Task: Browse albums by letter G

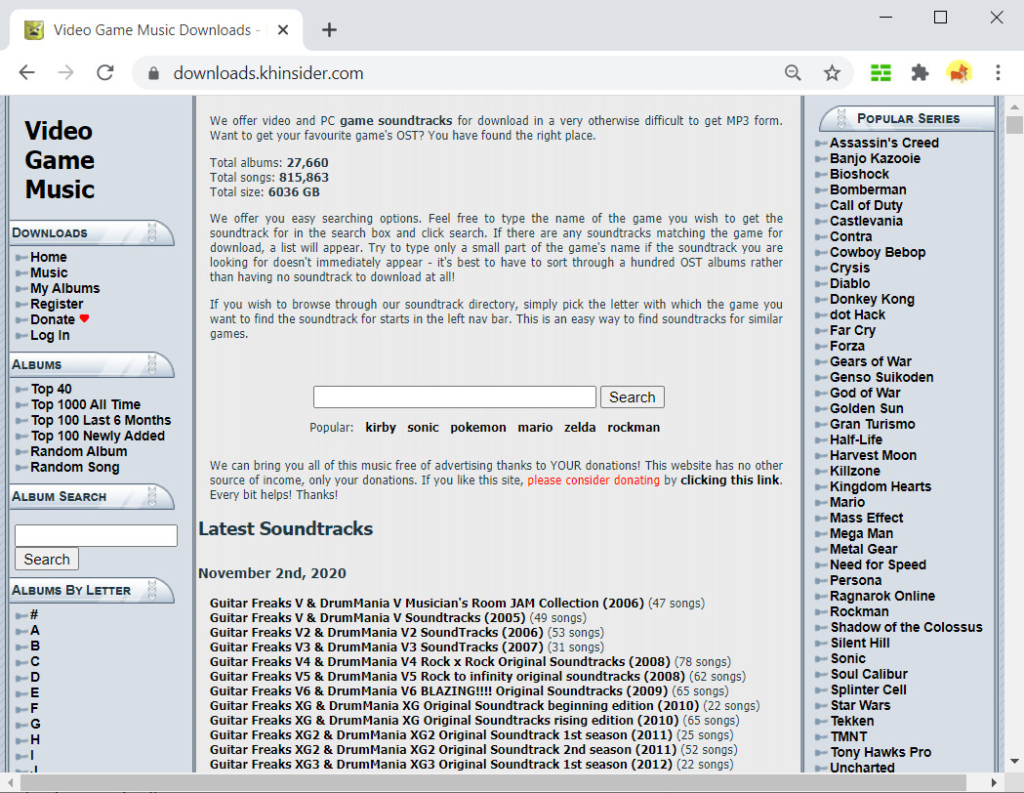Action: (x=35, y=724)
